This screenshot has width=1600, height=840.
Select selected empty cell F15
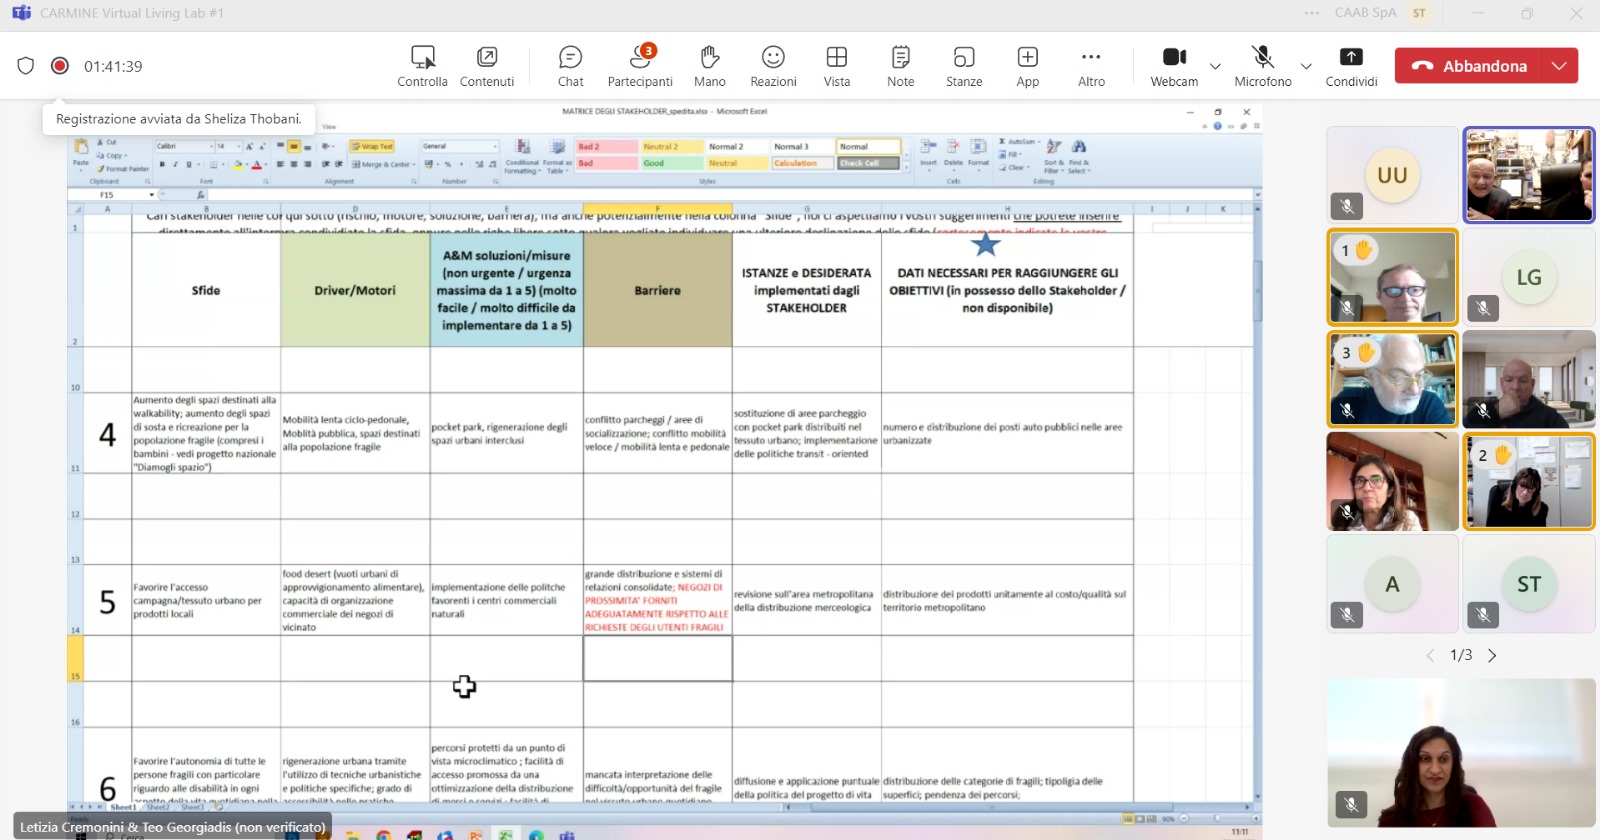[x=658, y=658]
